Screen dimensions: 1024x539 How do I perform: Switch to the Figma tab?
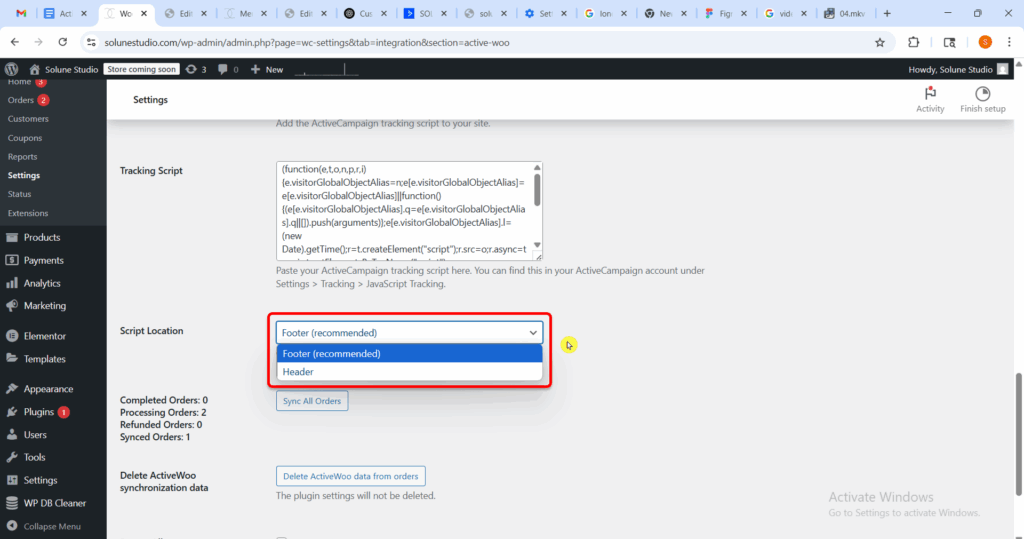coord(725,13)
